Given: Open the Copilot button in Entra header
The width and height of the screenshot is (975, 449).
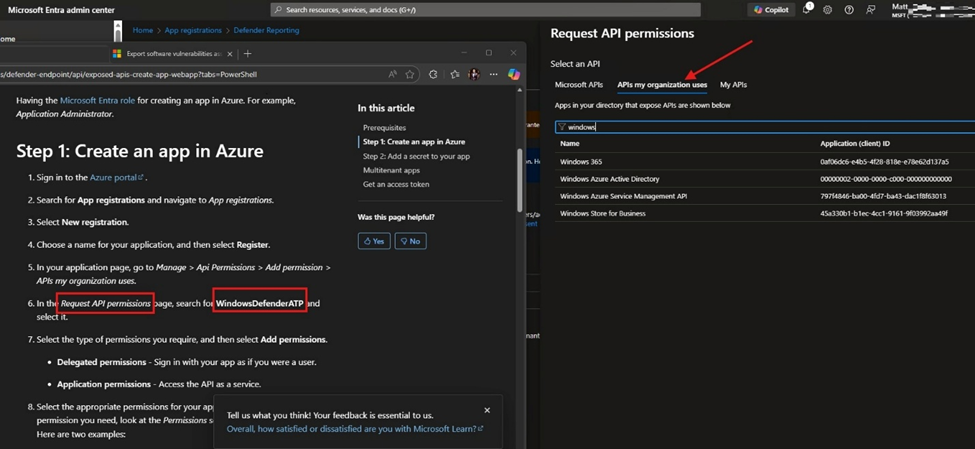Looking at the screenshot, I should pos(772,10).
